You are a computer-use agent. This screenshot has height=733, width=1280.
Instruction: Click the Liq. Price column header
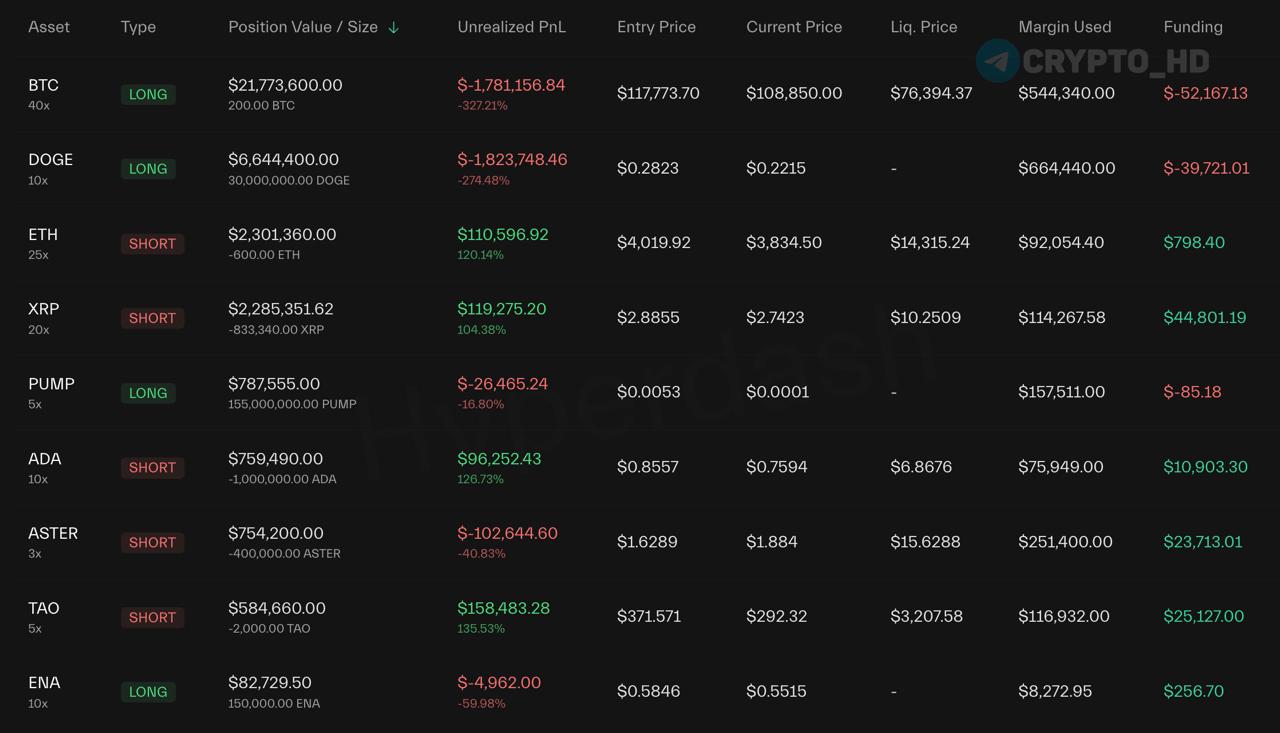[x=923, y=27]
